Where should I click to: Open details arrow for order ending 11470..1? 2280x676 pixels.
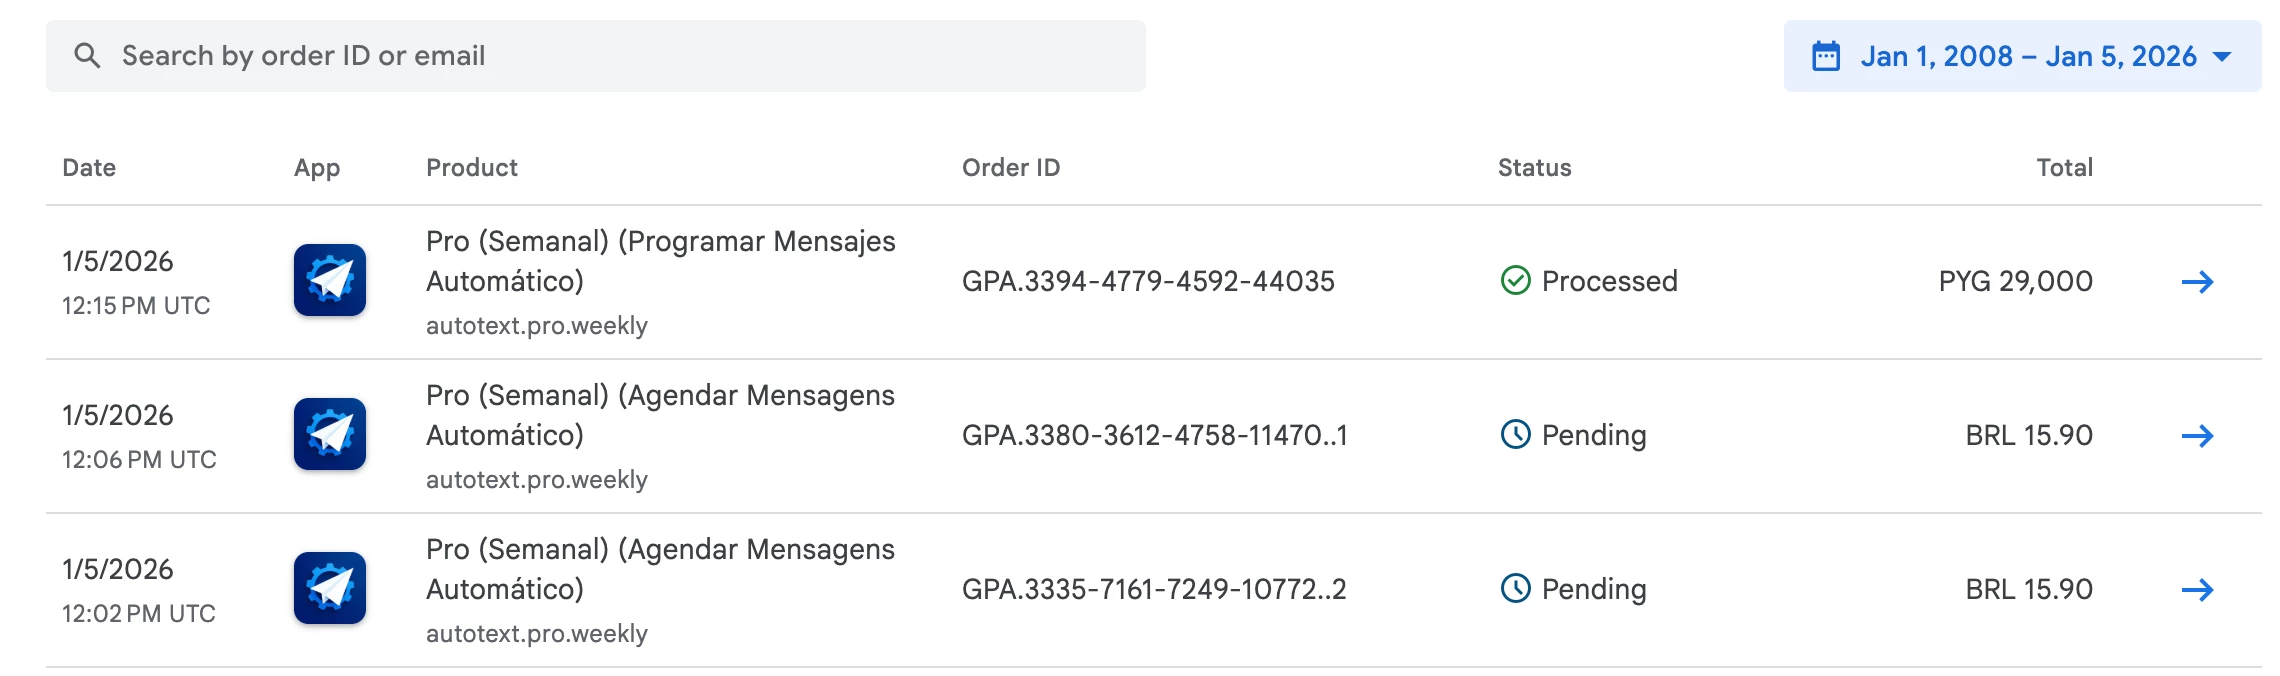coord(2197,436)
